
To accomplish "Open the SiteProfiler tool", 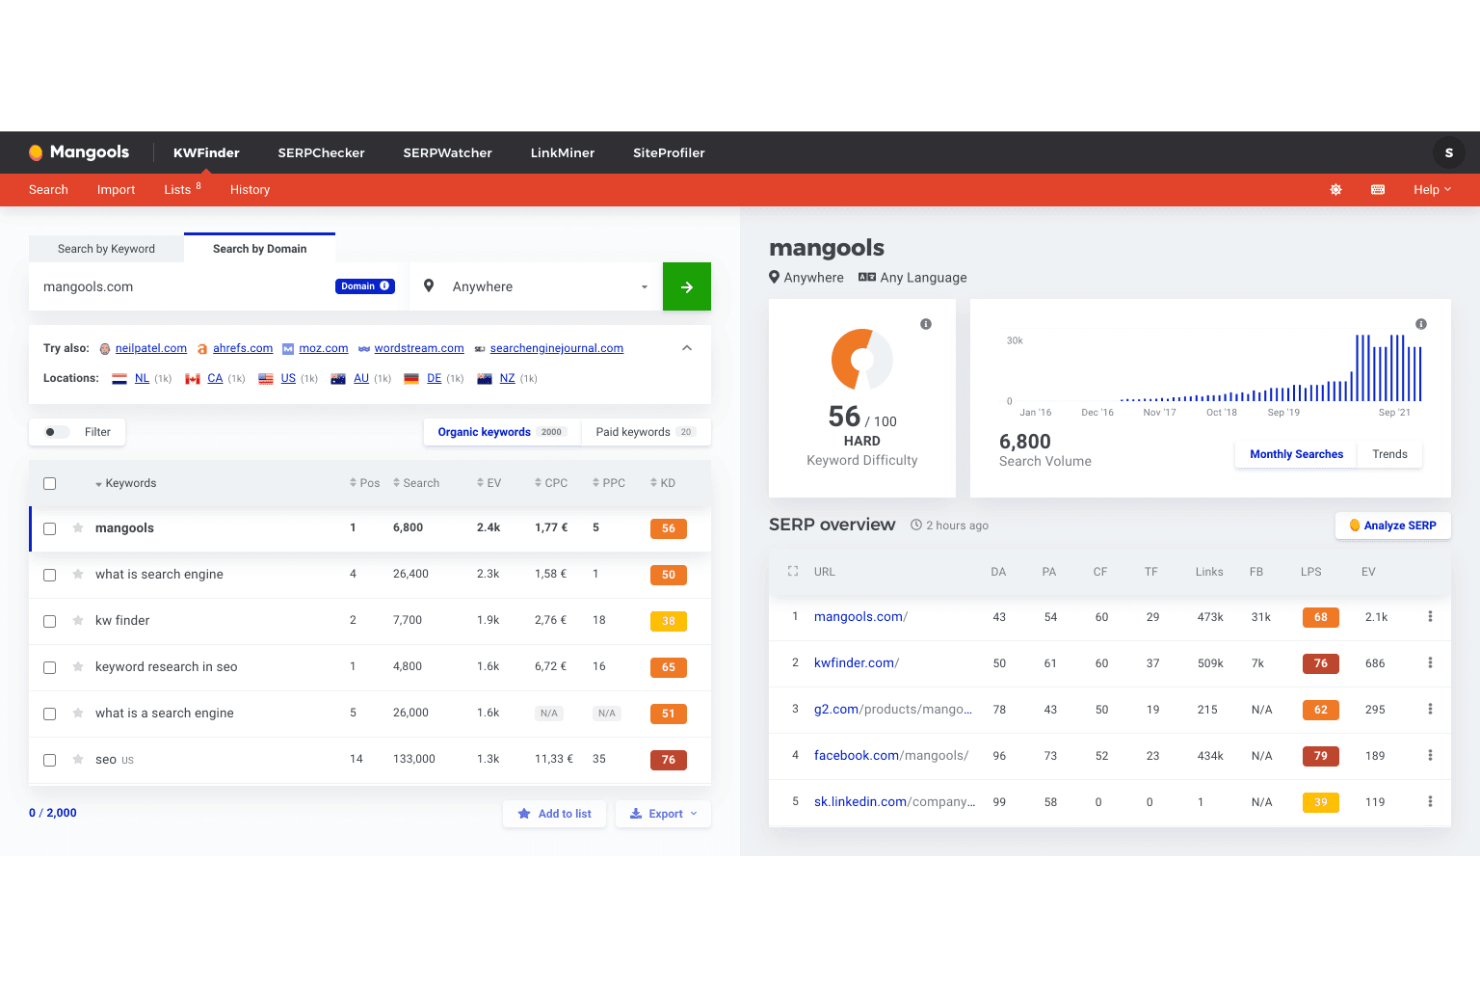I will 669,153.
